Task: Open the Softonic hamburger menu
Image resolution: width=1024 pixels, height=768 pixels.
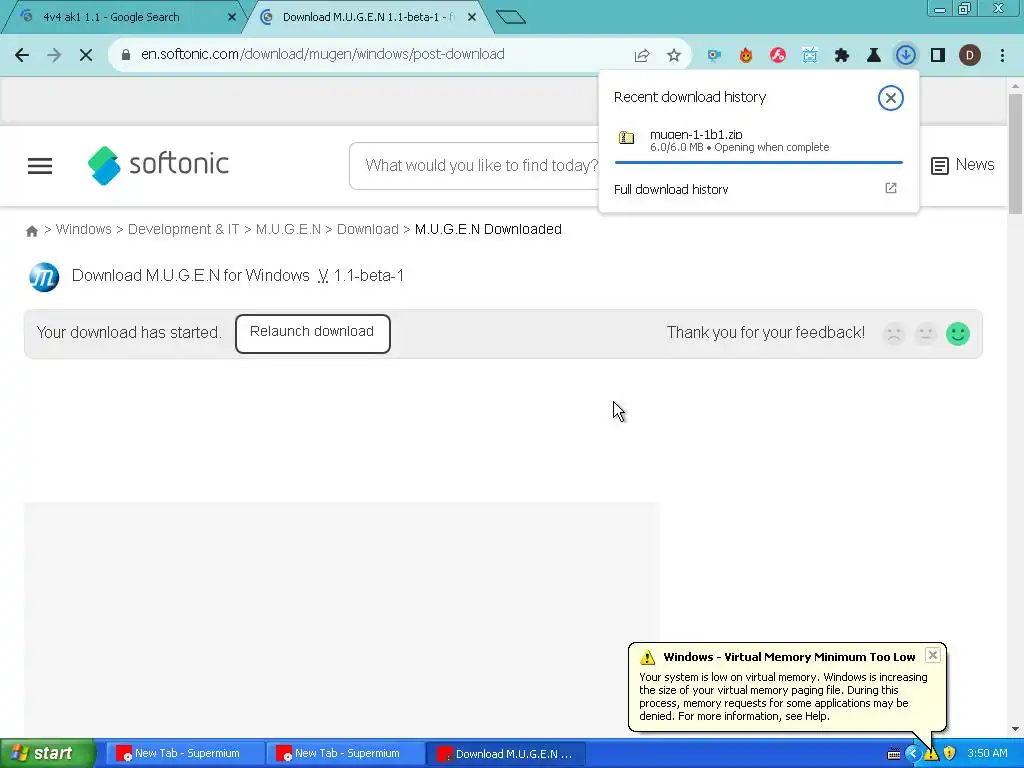Action: (x=40, y=166)
